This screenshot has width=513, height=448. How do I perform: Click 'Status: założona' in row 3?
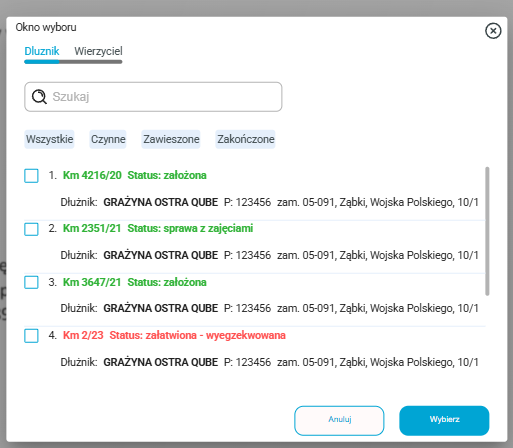click(x=167, y=282)
